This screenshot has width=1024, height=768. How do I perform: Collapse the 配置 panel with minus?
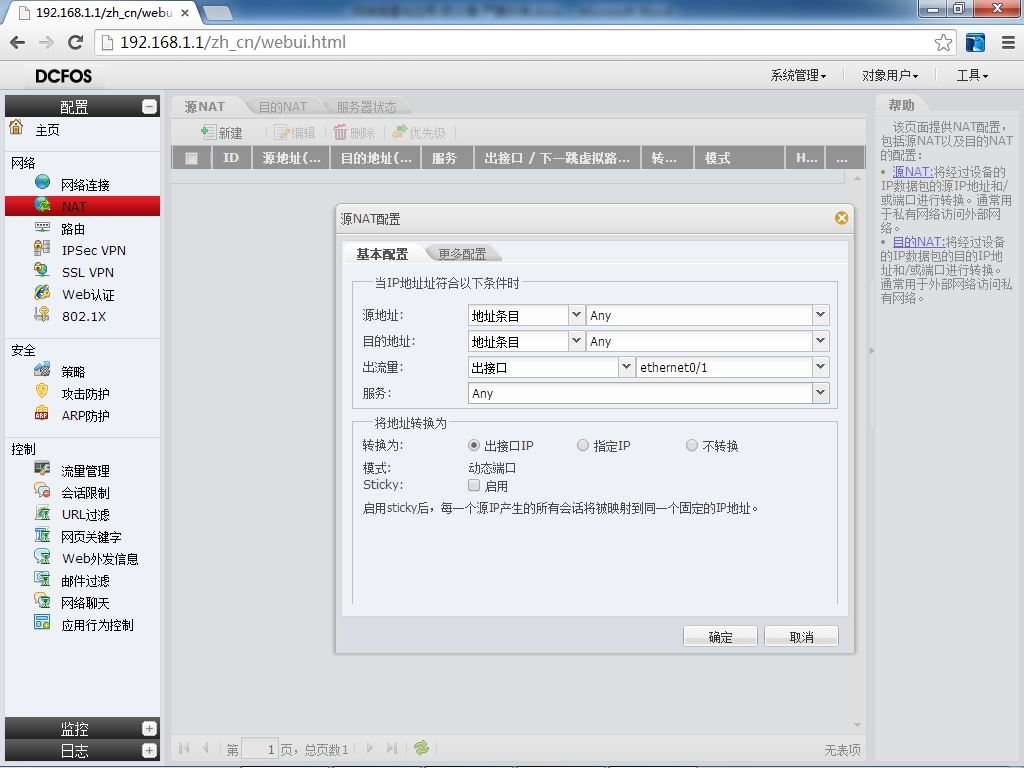pos(150,106)
